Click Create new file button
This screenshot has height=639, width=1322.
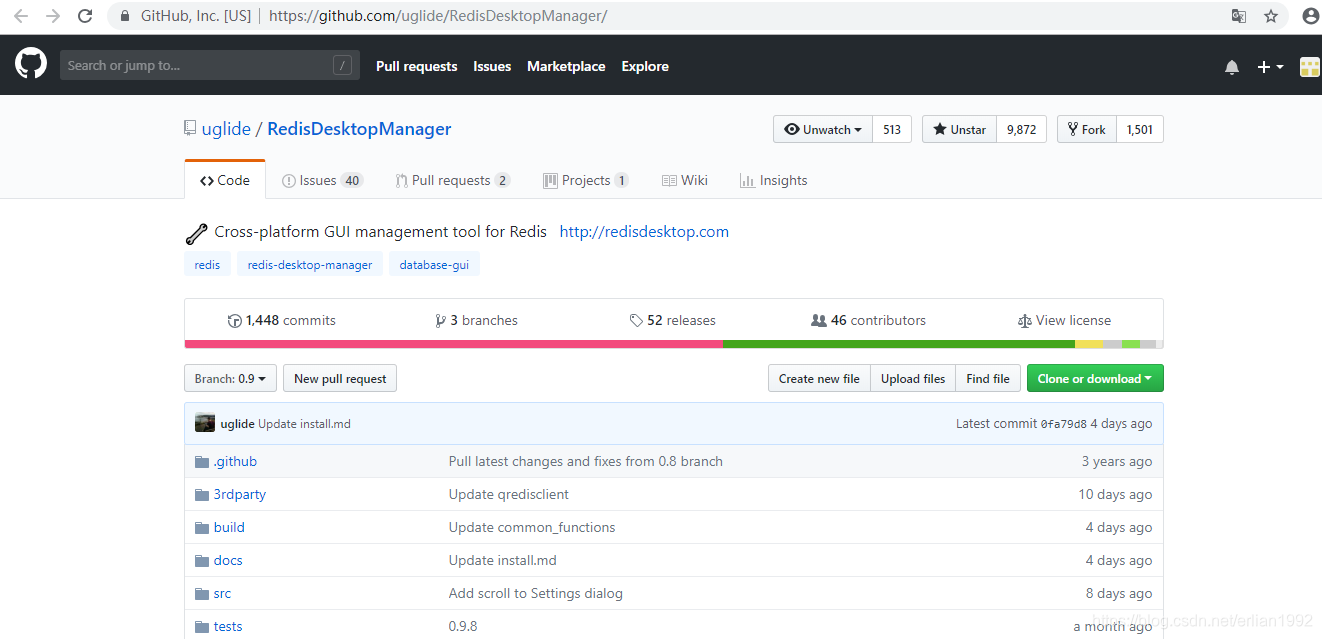(819, 379)
